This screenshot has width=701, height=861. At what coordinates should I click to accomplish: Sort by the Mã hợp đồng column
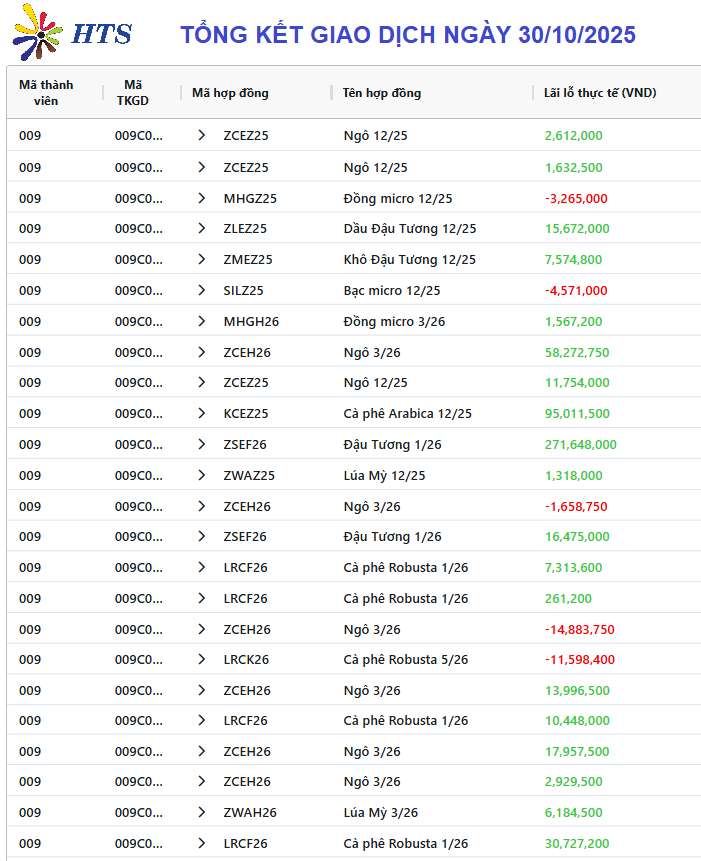[x=230, y=93]
